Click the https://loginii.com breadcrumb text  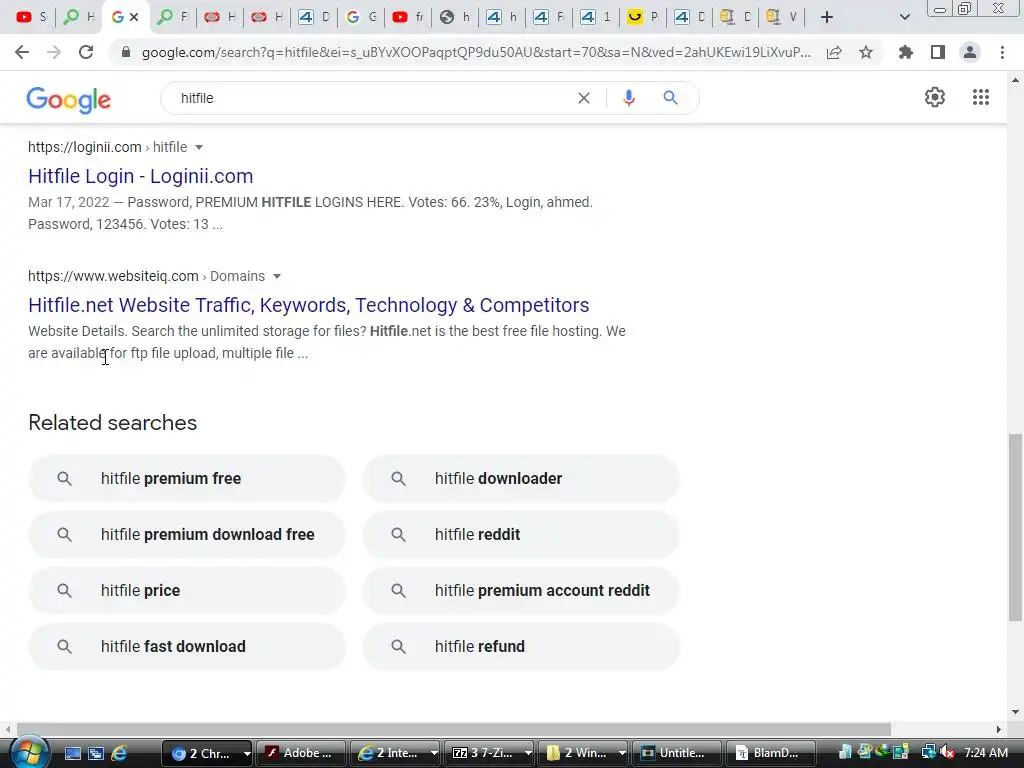85,148
